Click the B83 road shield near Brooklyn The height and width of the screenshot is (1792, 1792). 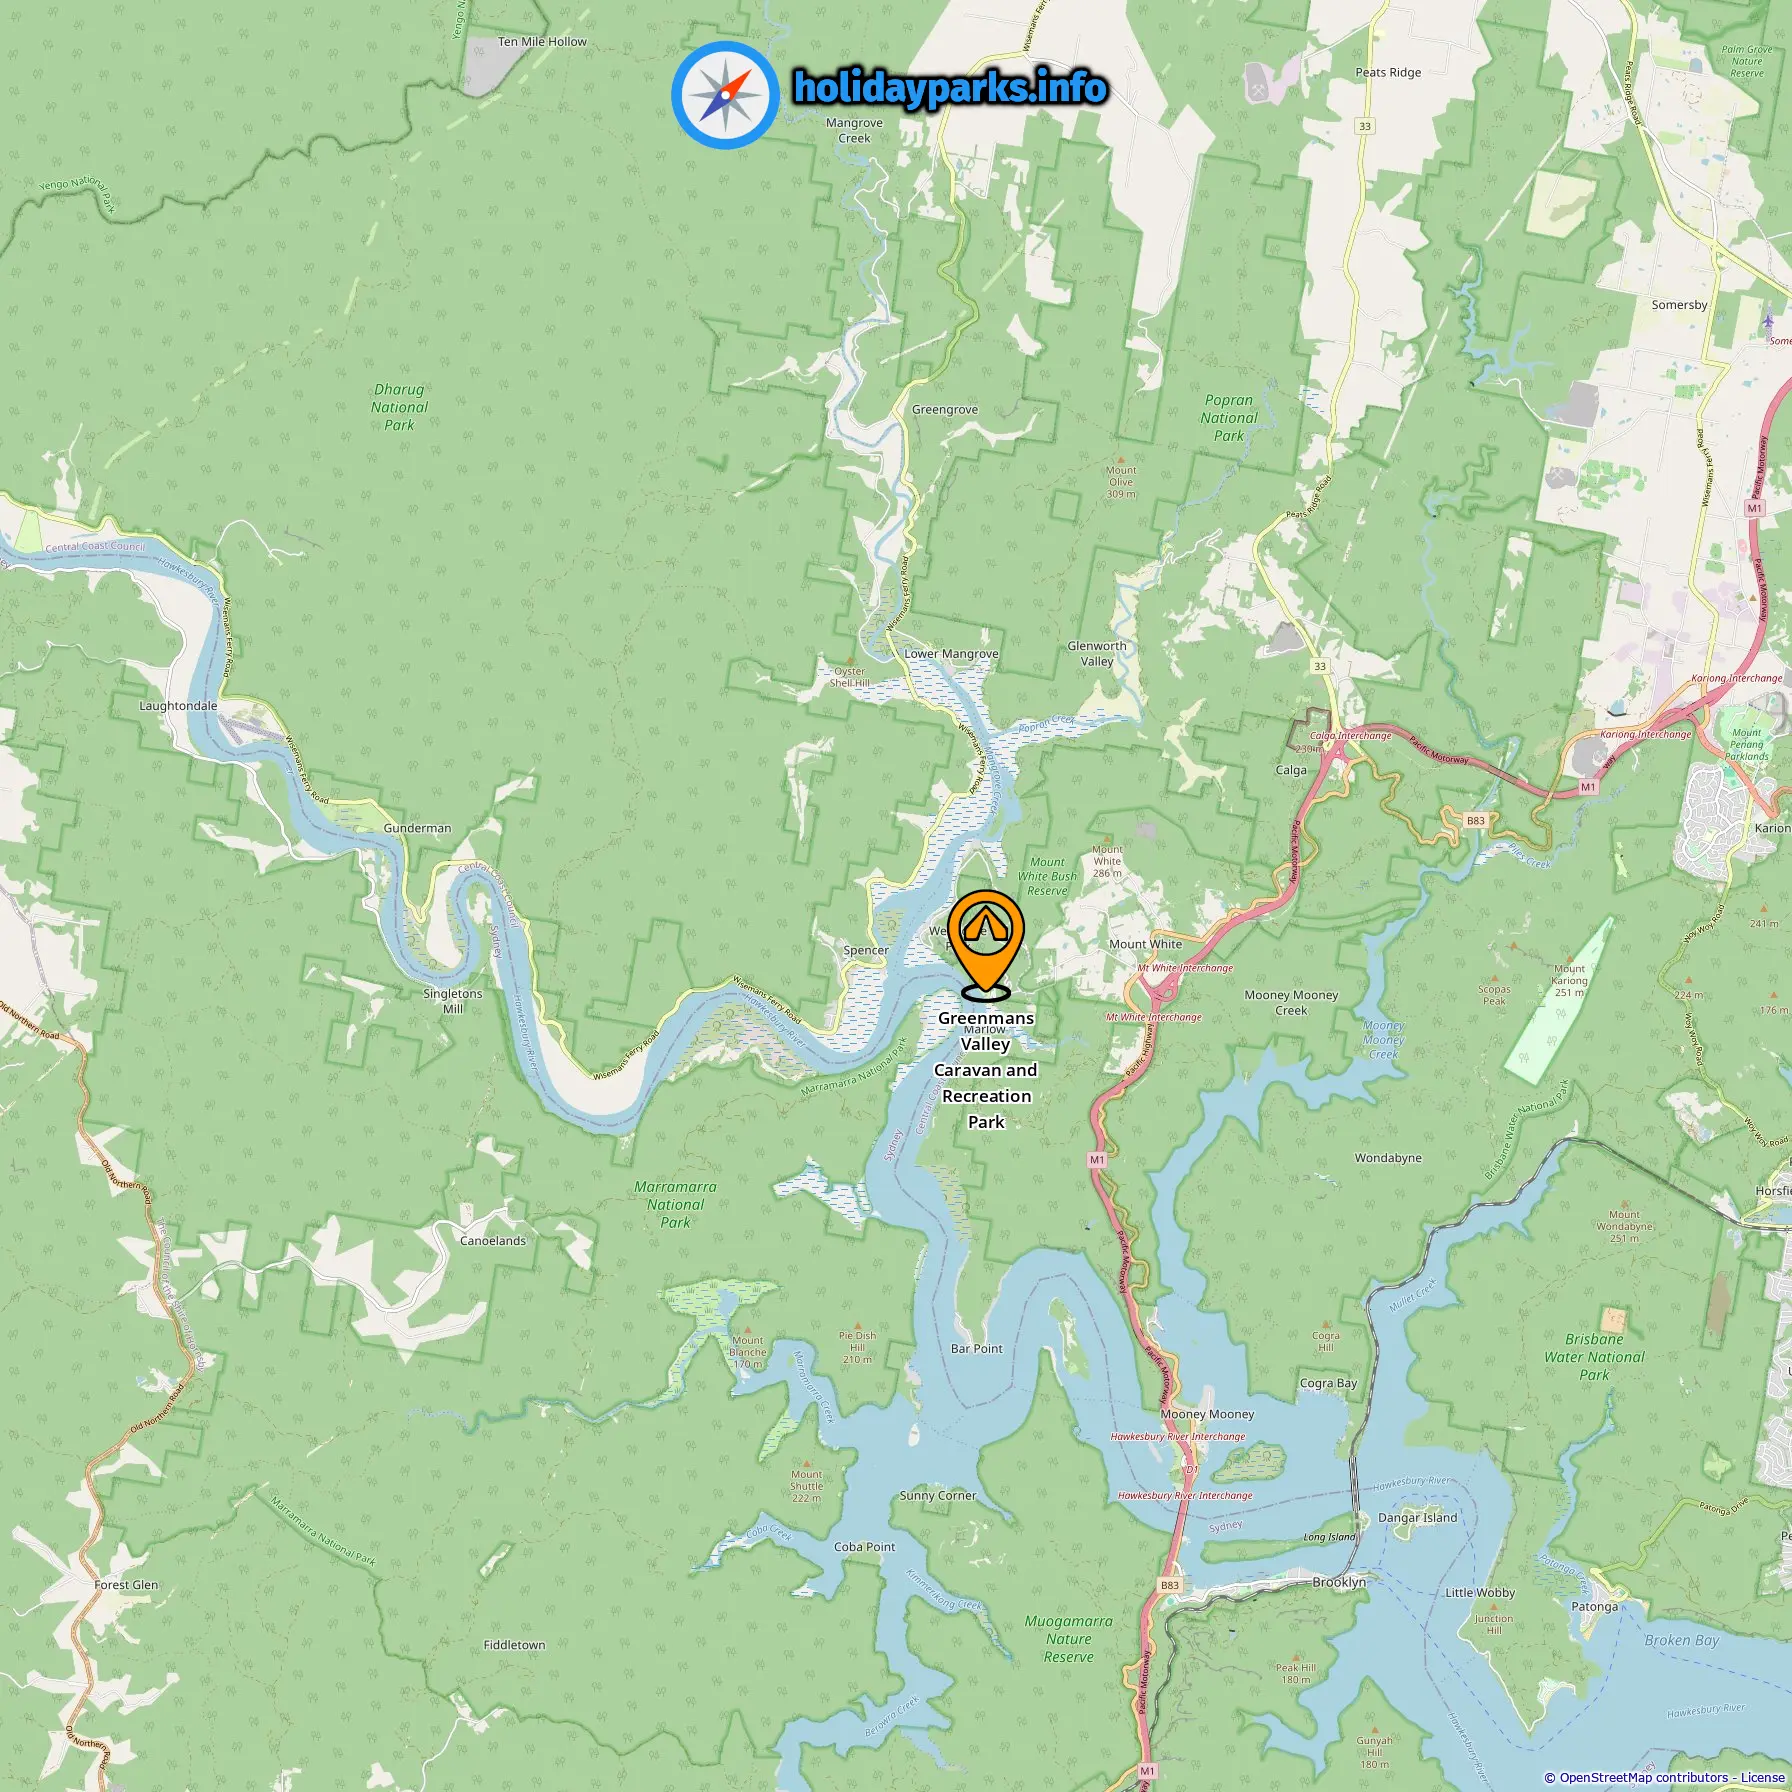pos(1170,1585)
